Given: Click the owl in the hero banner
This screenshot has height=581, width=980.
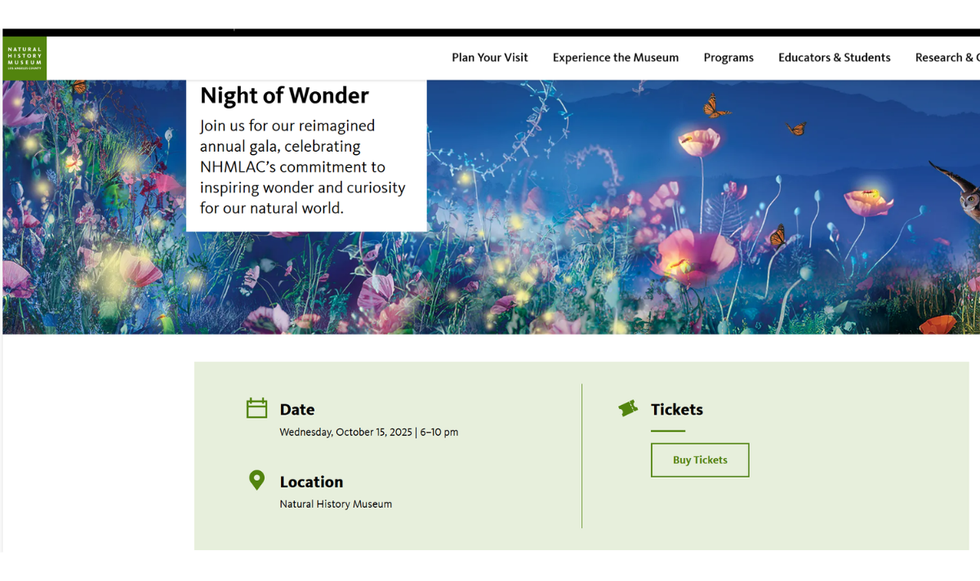Looking at the screenshot, I should coord(962,192).
